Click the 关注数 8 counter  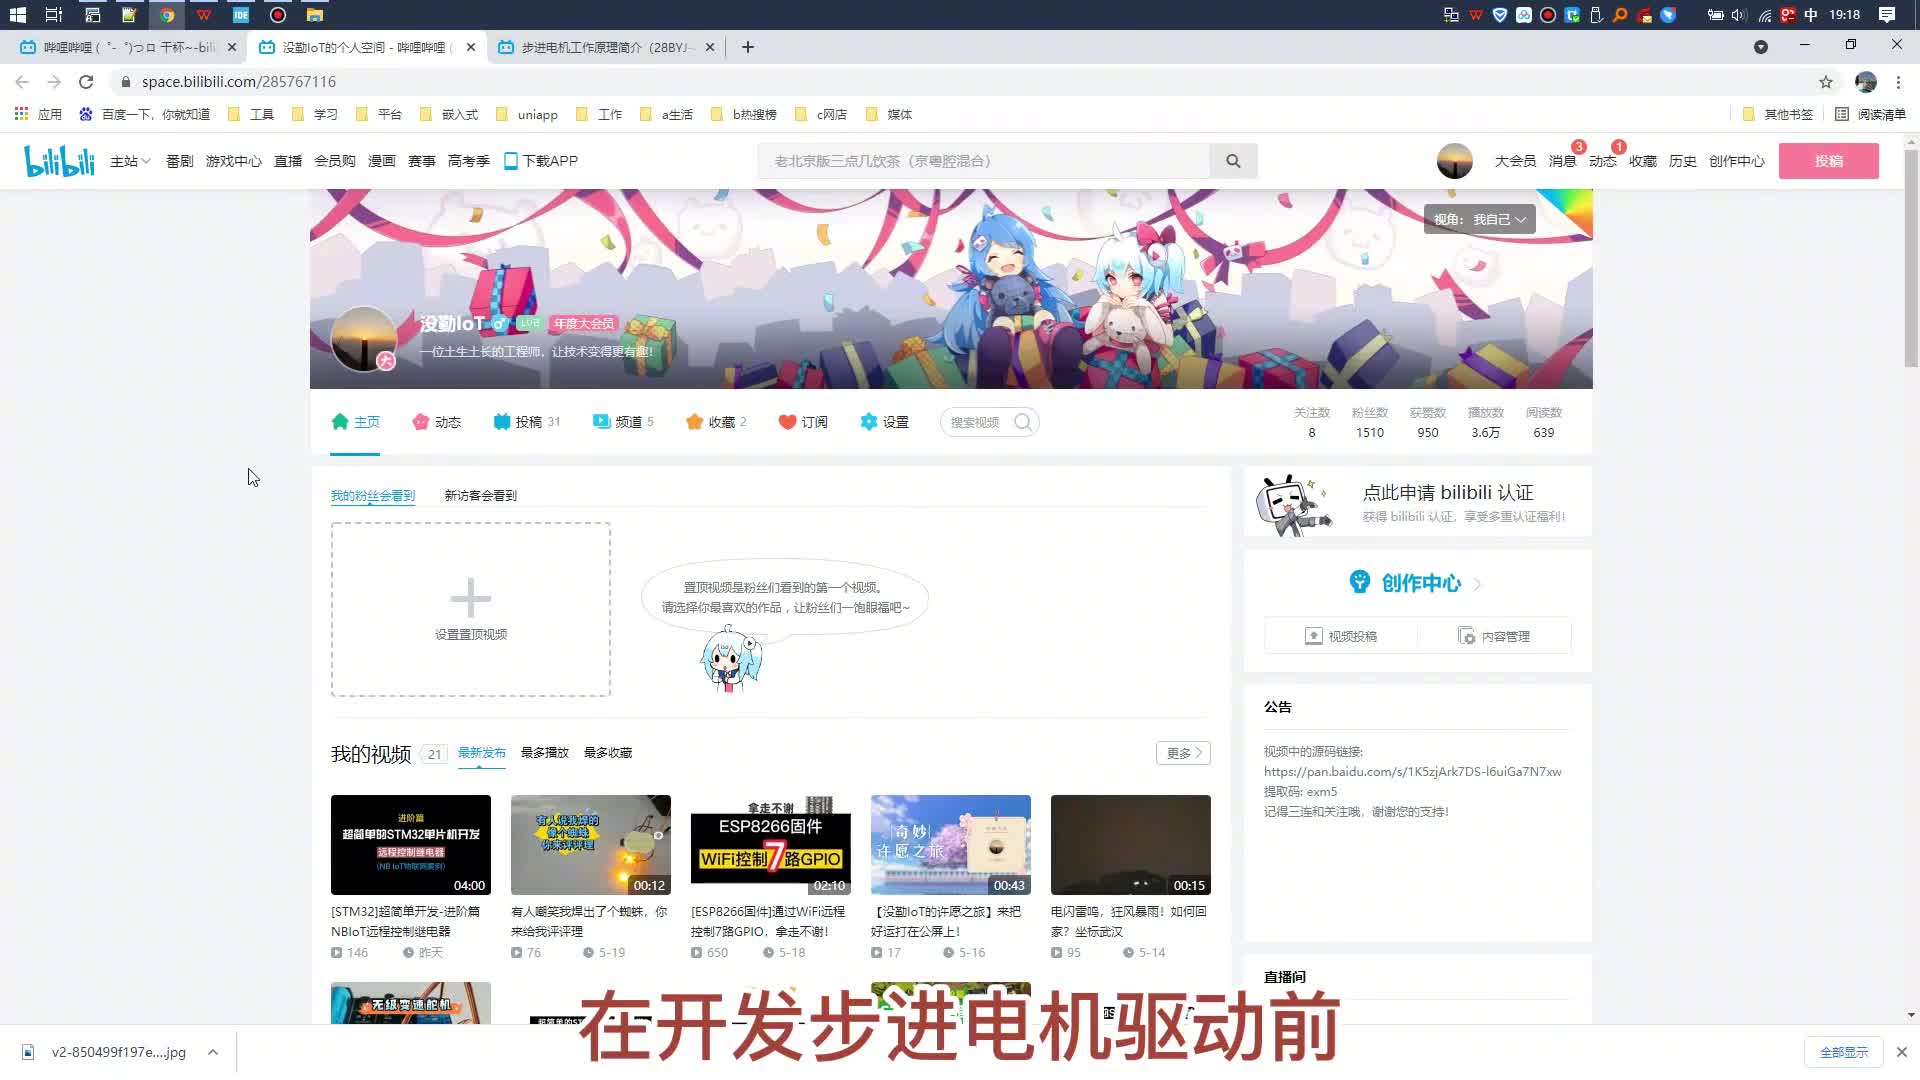coord(1312,422)
